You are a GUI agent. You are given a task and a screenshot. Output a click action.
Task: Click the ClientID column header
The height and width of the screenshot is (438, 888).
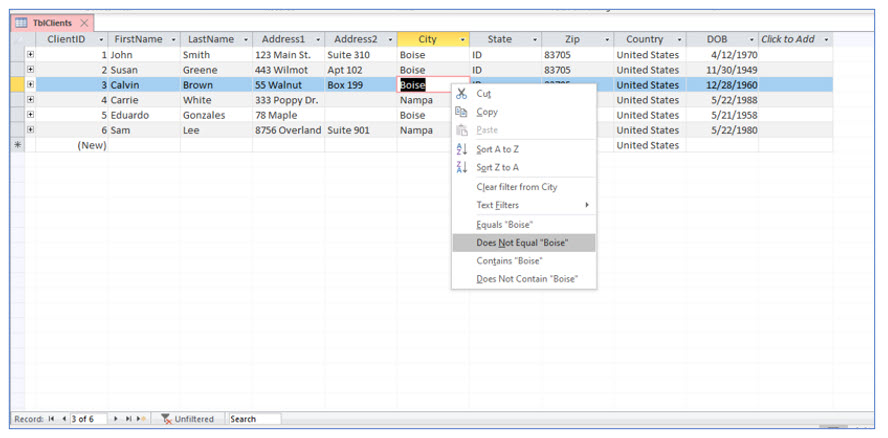pyautogui.click(x=71, y=40)
